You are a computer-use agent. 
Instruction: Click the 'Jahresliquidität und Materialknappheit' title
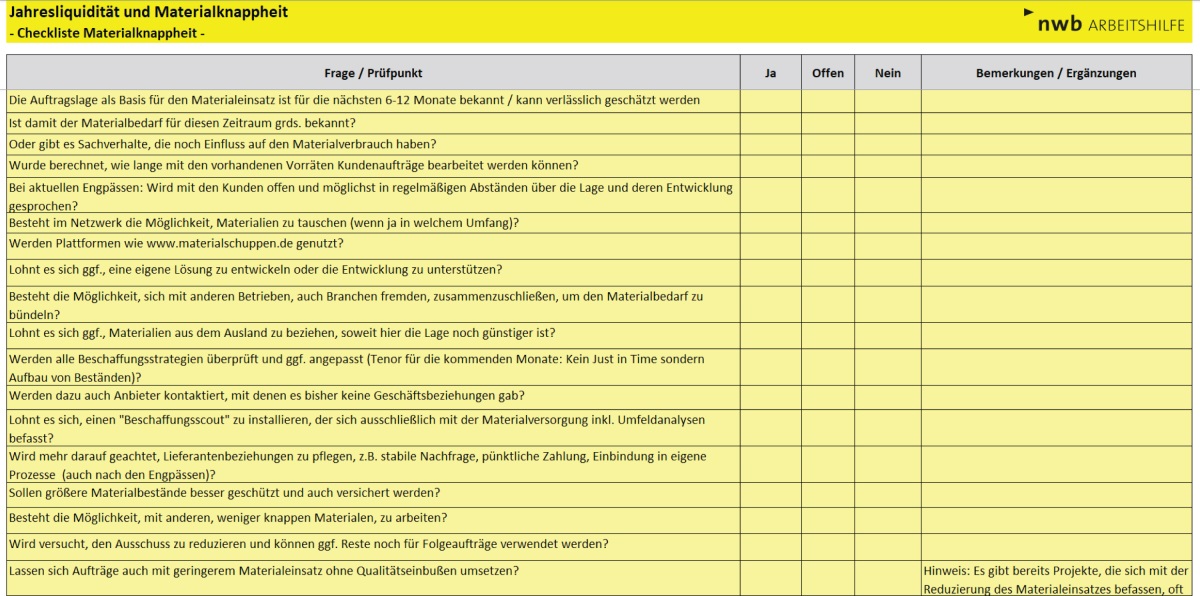148,12
